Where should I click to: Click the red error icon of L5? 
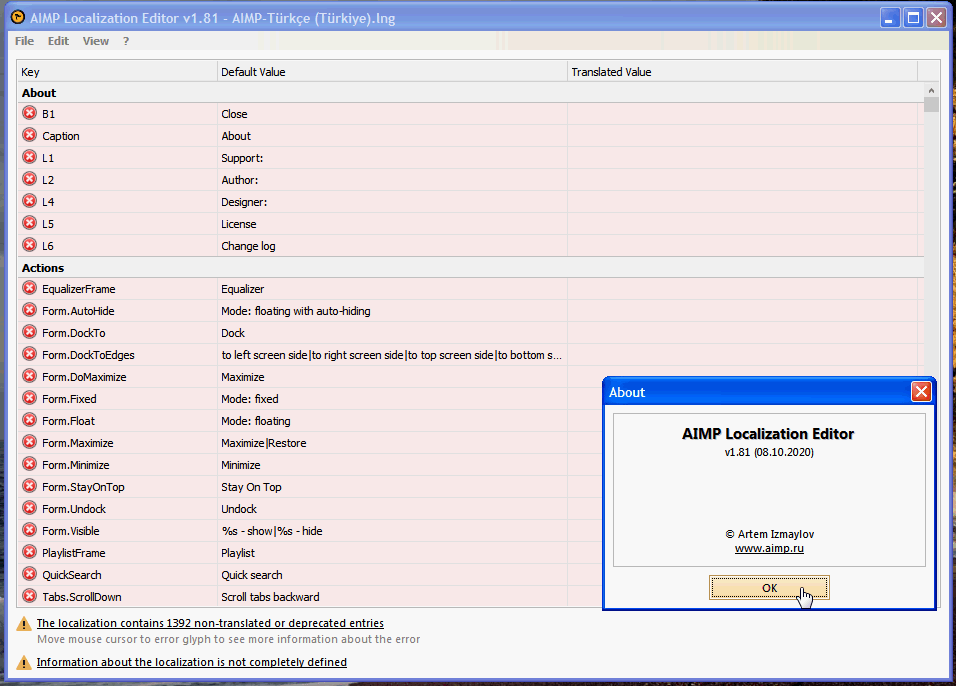29,223
